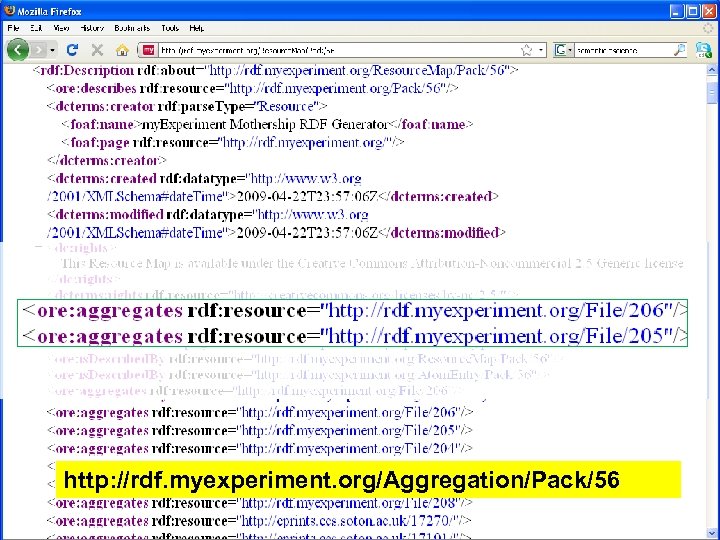Image resolution: width=720 pixels, height=540 pixels.
Task: Click the vertical scrollbar up arrow
Action: click(x=711, y=70)
